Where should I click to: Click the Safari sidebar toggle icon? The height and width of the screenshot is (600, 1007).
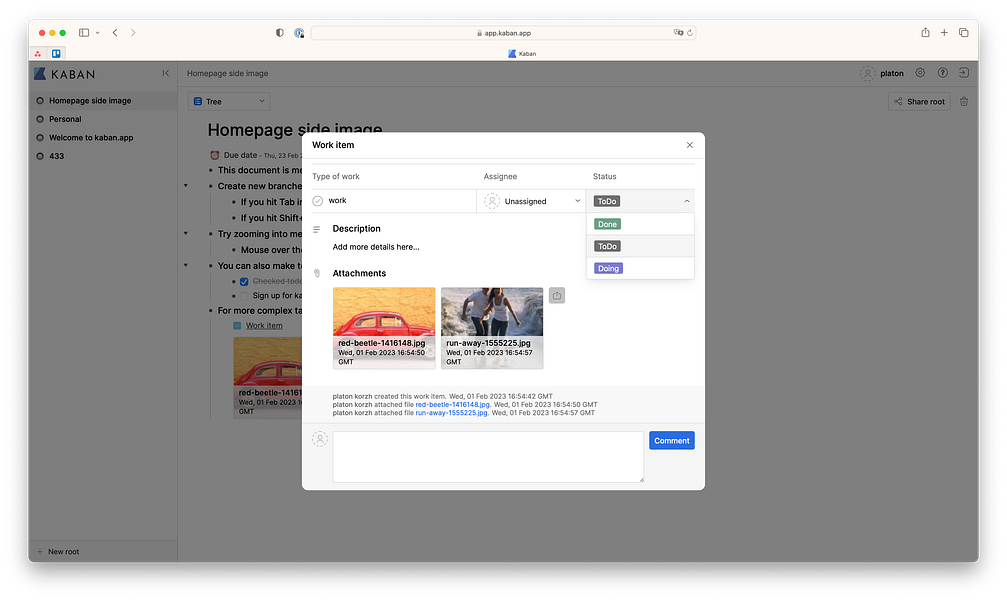pyautogui.click(x=84, y=33)
